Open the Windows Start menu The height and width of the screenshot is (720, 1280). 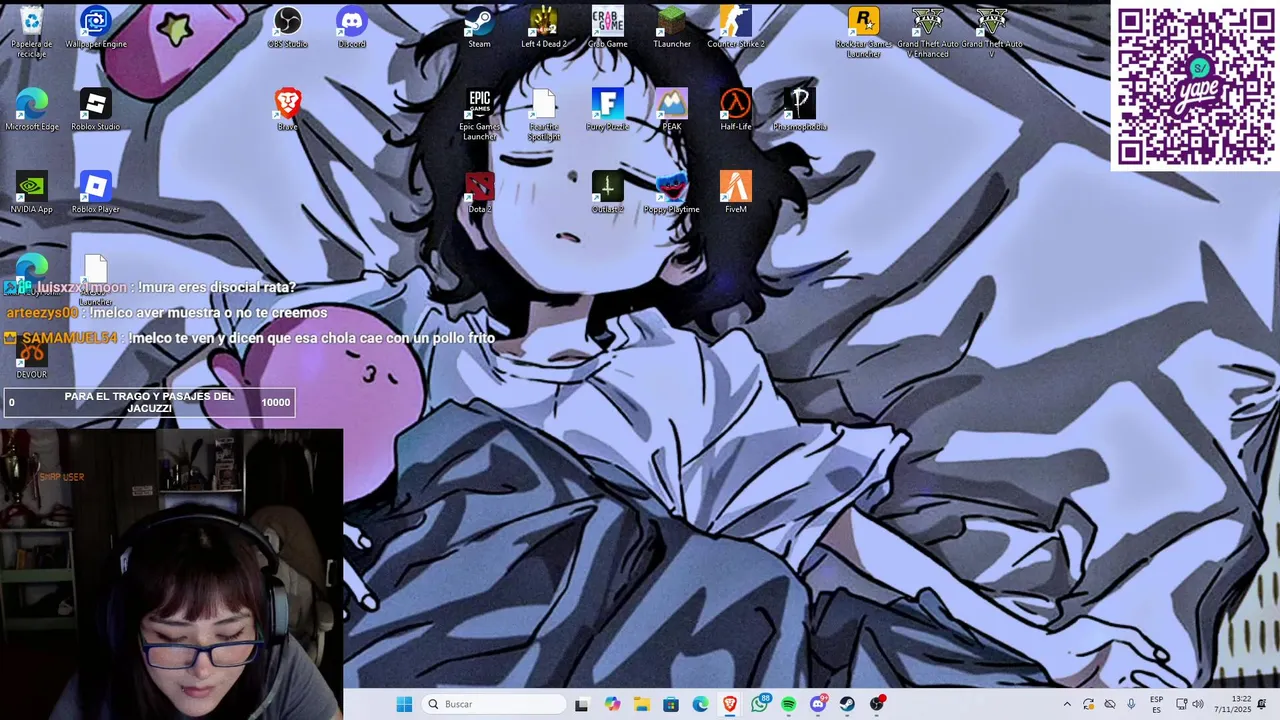pyautogui.click(x=404, y=704)
